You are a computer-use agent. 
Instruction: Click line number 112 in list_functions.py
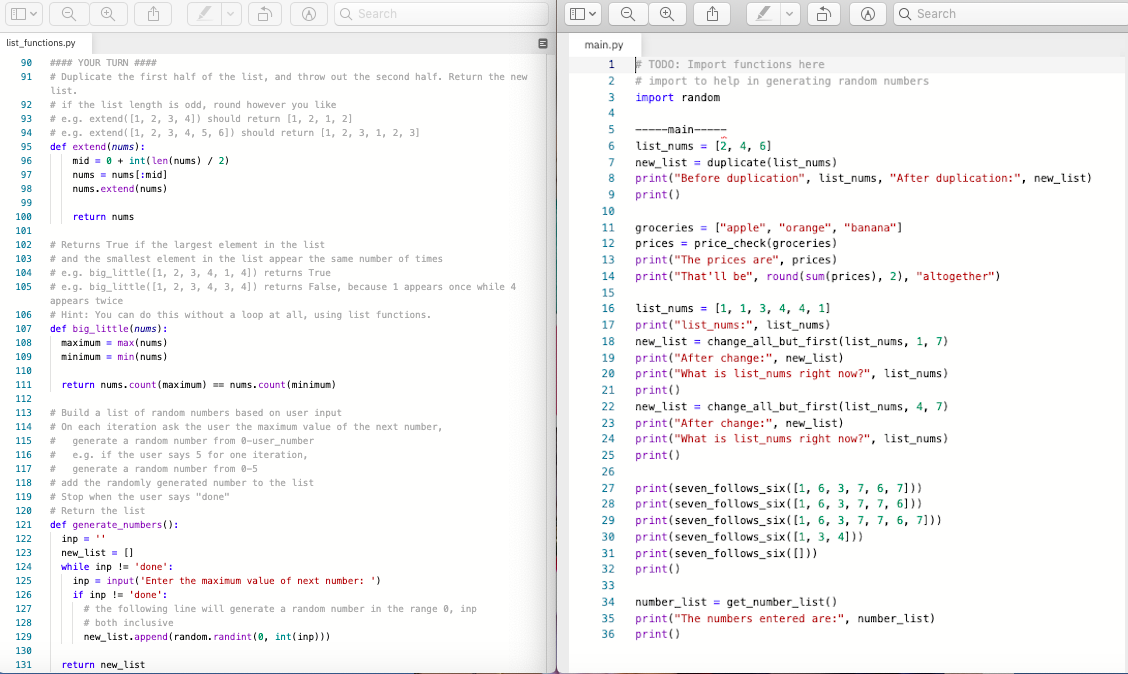pos(24,399)
